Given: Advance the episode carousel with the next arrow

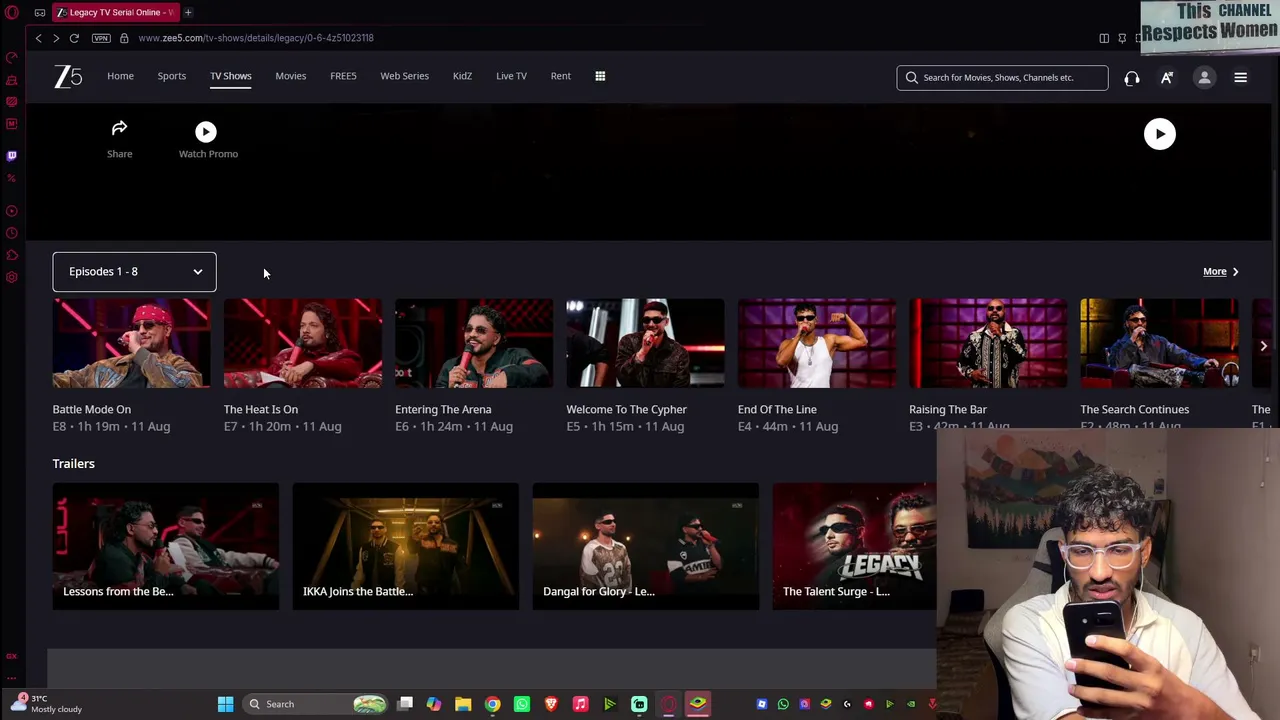Looking at the screenshot, I should tap(1263, 346).
